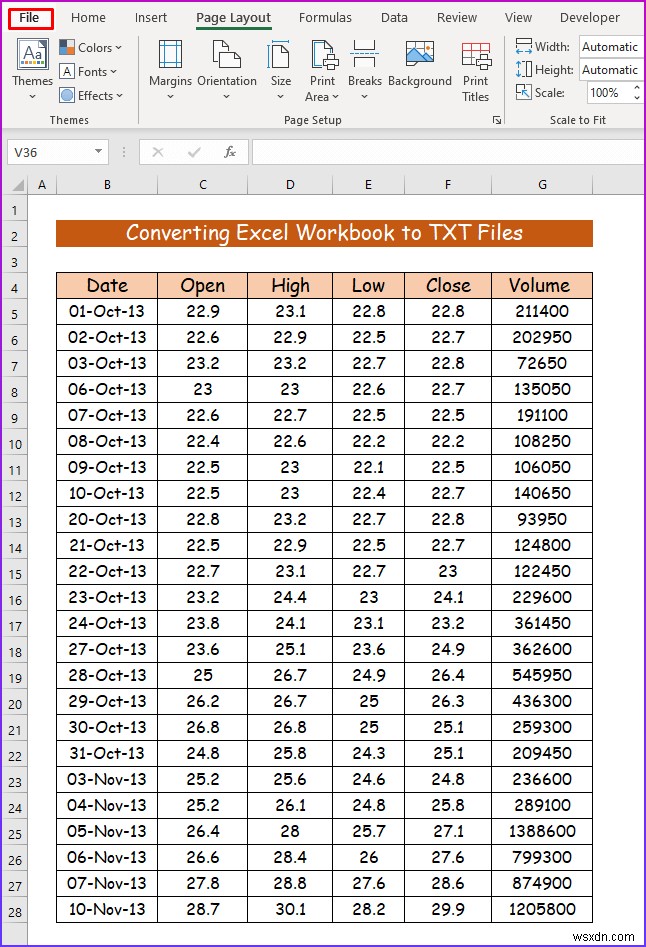Select the volume cell '1388600'
646x947 pixels.
pos(542,831)
